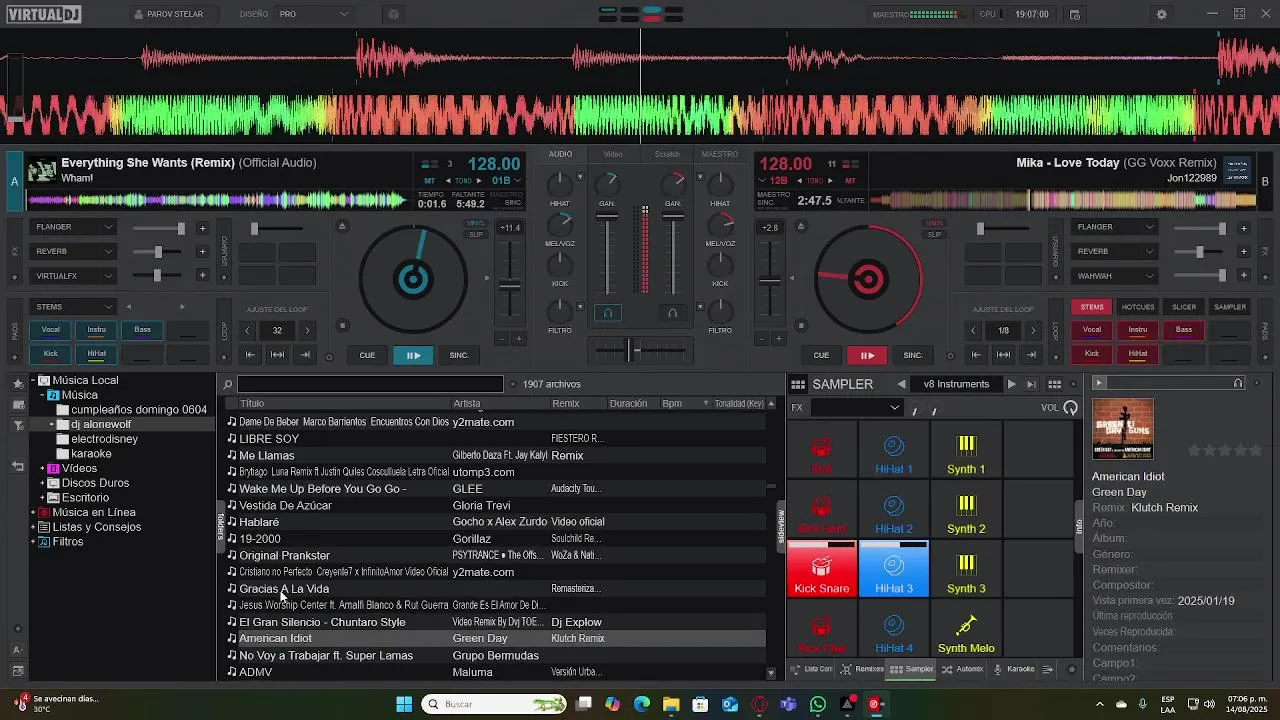Open deck A STEMS pads dropdown

[74, 306]
